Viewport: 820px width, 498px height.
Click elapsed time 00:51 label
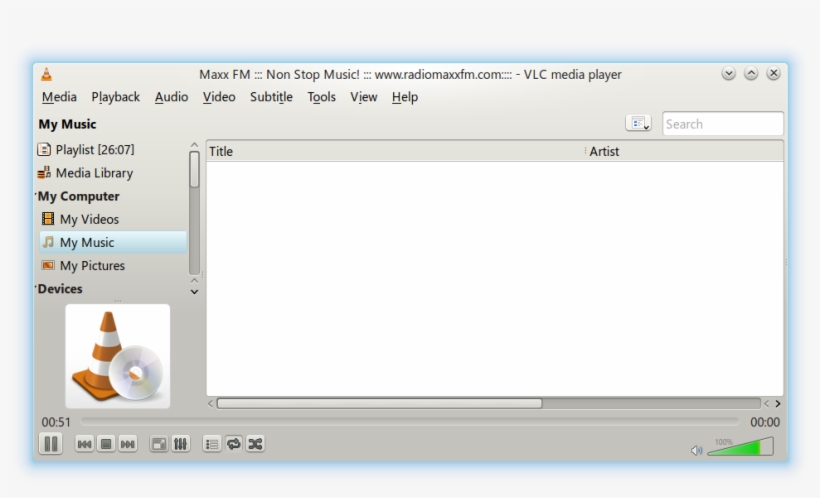pos(56,422)
